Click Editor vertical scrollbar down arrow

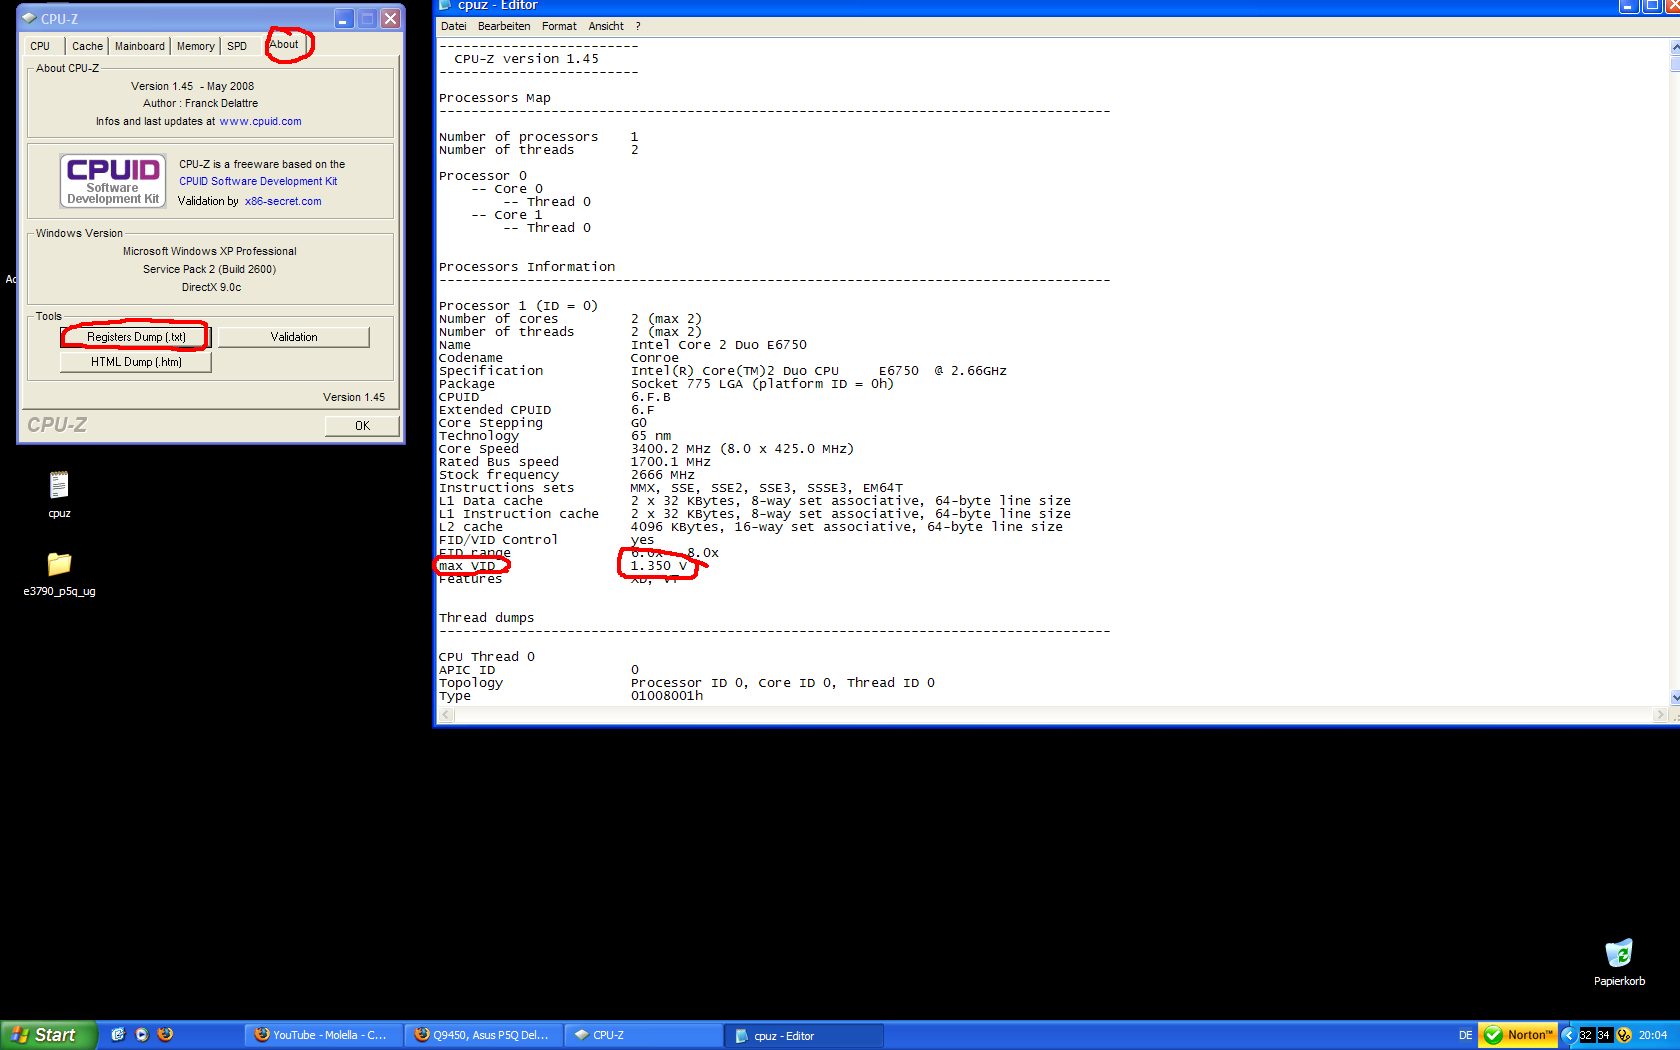1675,697
